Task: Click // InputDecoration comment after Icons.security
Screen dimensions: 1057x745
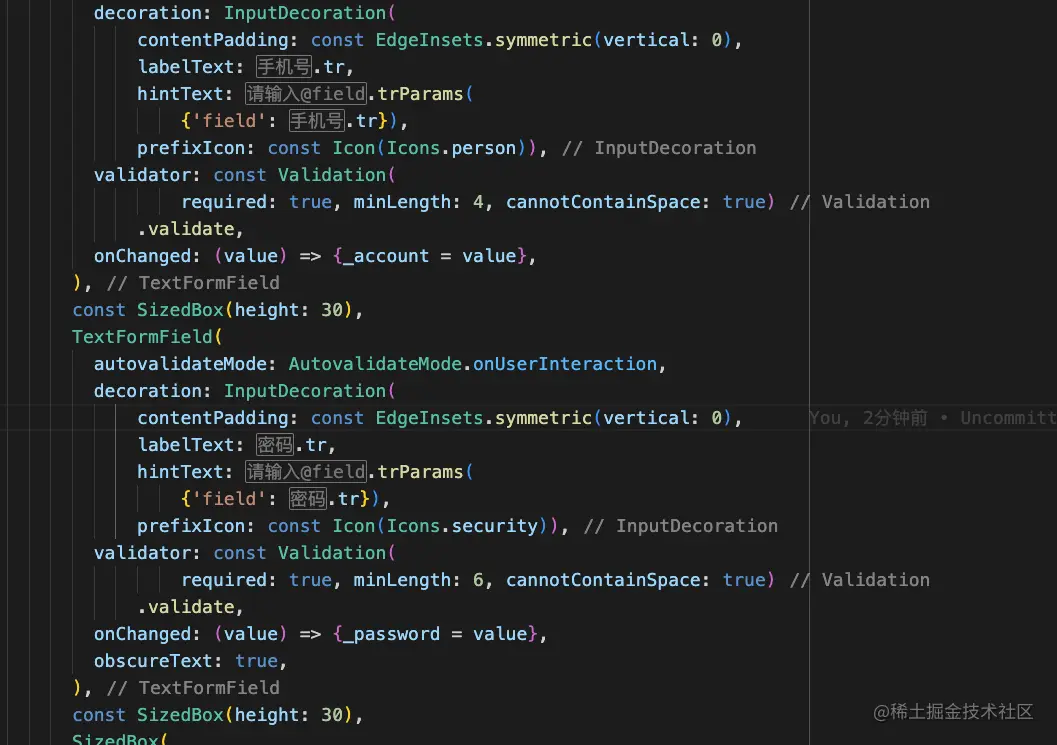Action: point(680,526)
